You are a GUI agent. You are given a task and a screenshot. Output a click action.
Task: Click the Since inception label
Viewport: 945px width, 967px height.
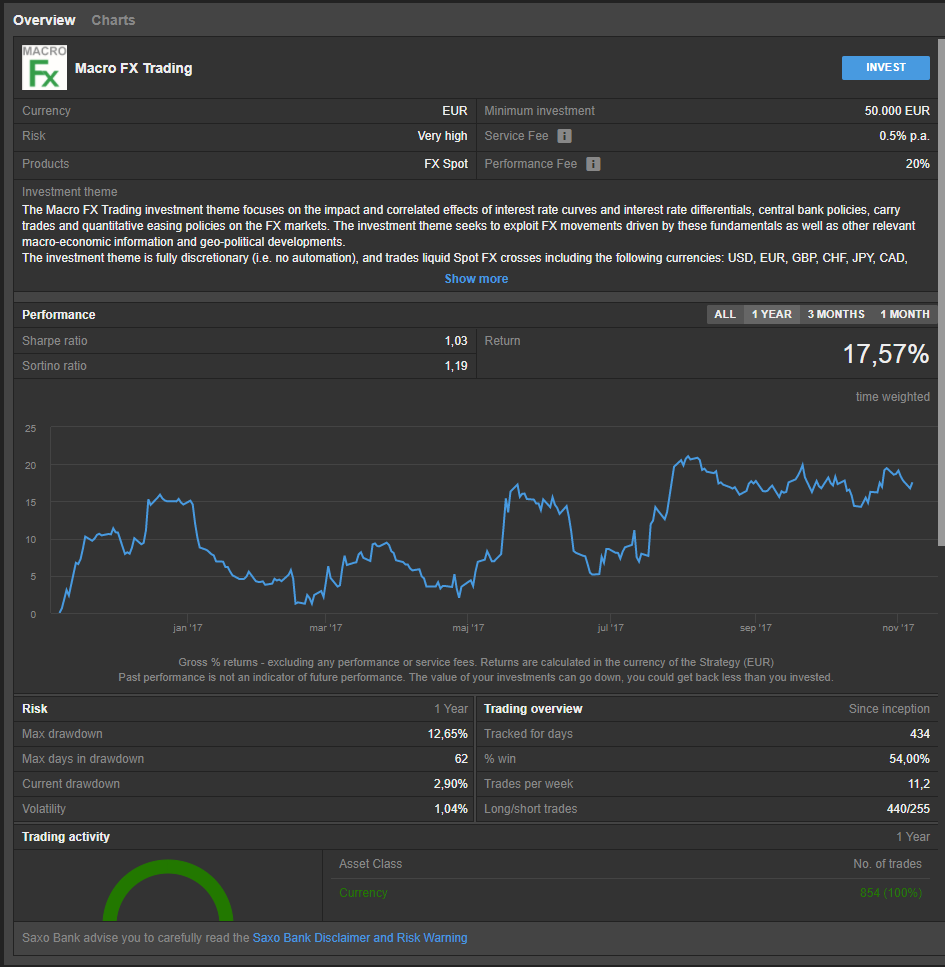889,709
